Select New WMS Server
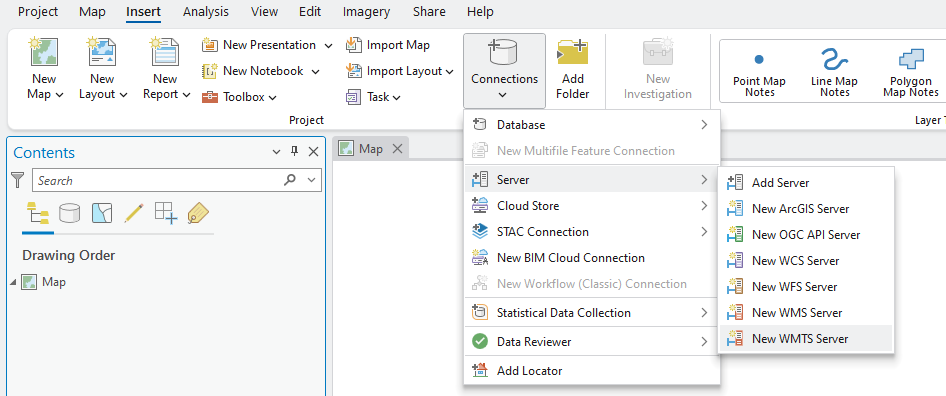 [x=805, y=313]
